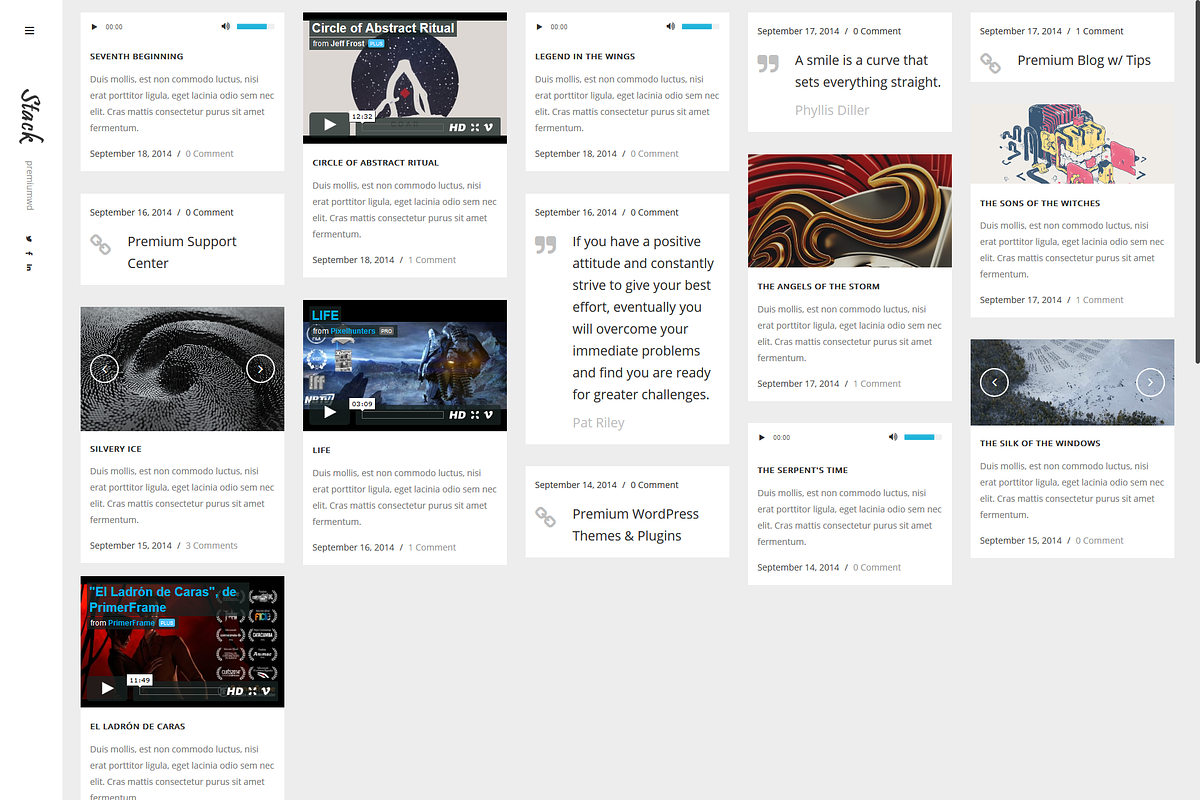Mute the Legend in the Wings audio
The image size is (1200, 800).
coord(671,27)
